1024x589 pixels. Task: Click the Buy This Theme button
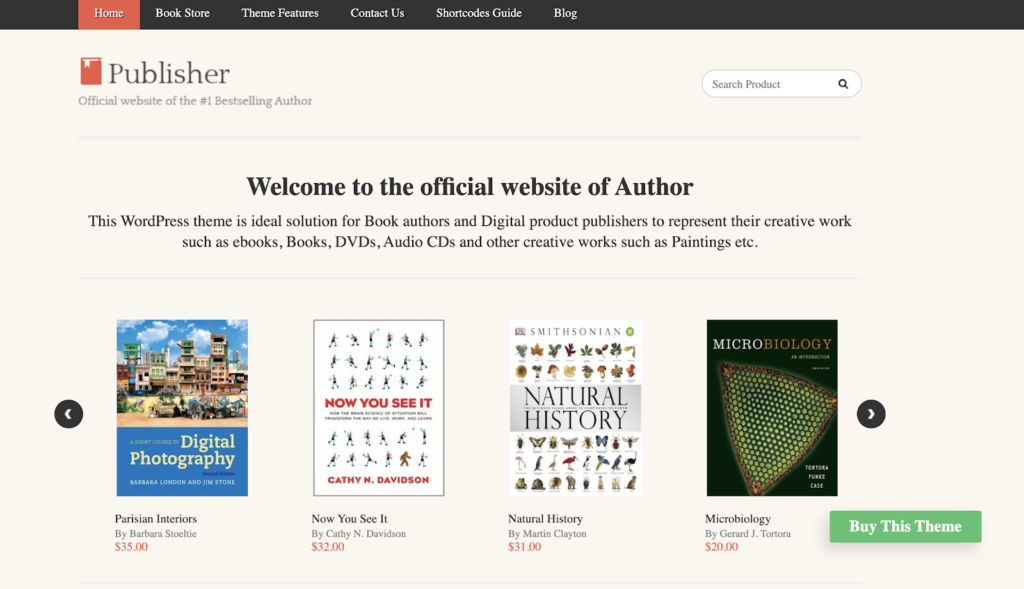pos(905,526)
